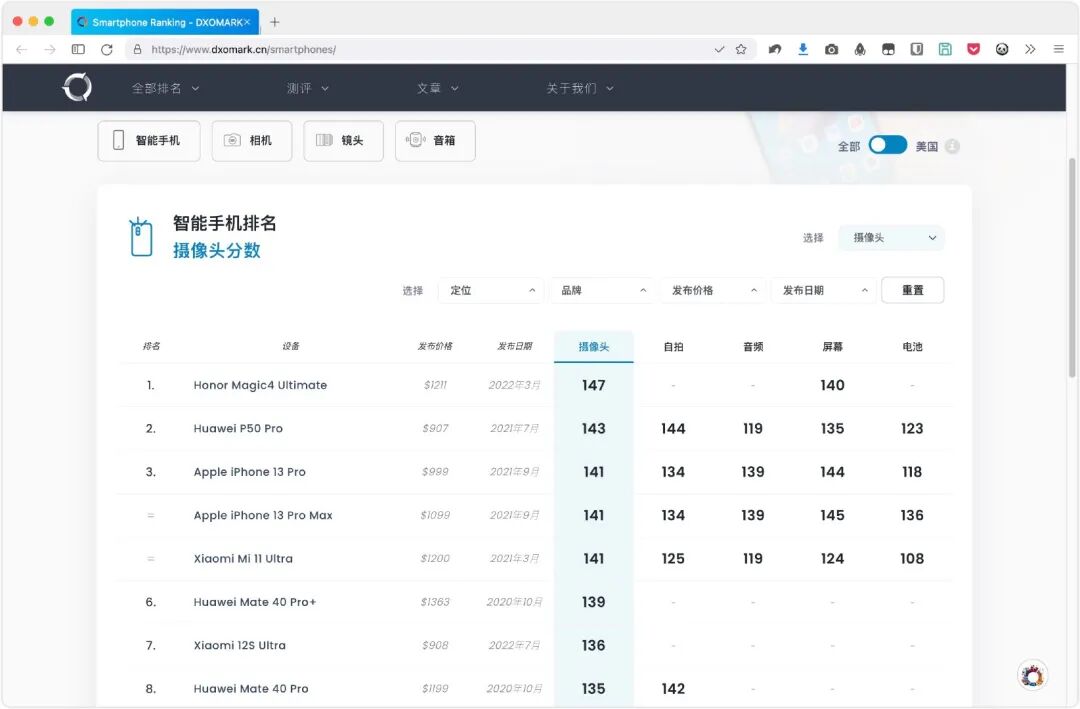1080x709 pixels.
Task: Click the flame extension icon in toolbar
Action: (x=860, y=50)
